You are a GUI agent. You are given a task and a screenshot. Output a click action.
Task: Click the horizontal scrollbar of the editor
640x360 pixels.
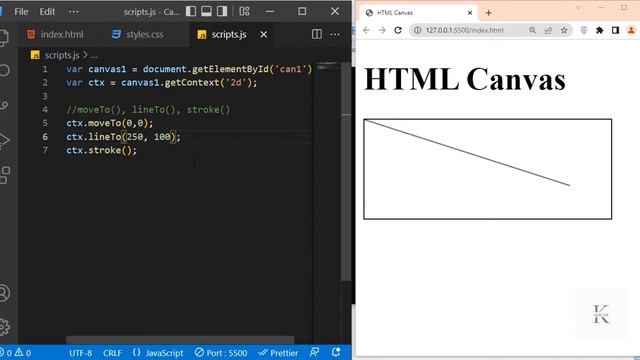(x=180, y=340)
